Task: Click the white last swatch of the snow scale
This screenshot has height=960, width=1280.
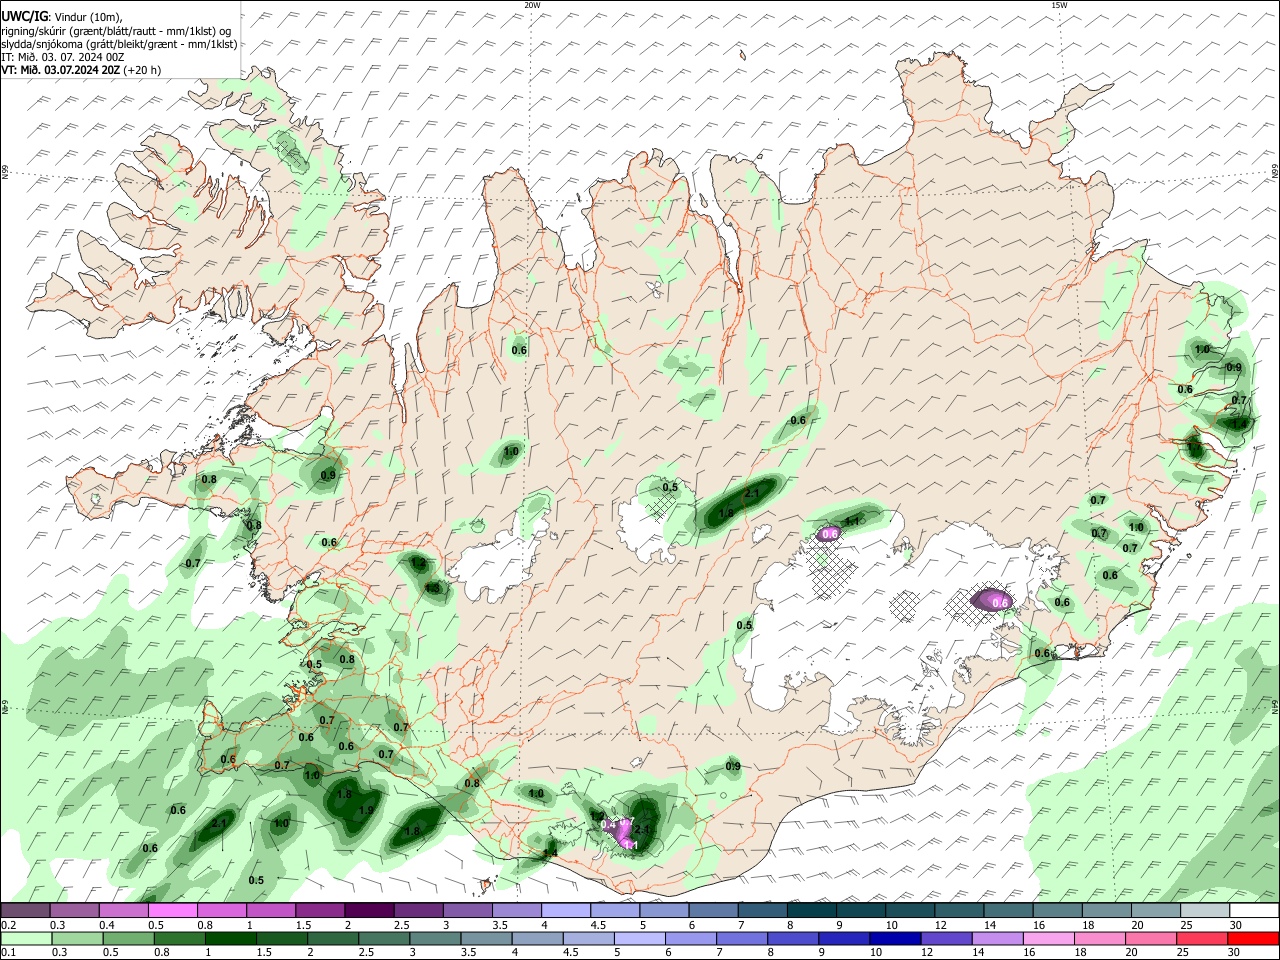Action: 1254,910
